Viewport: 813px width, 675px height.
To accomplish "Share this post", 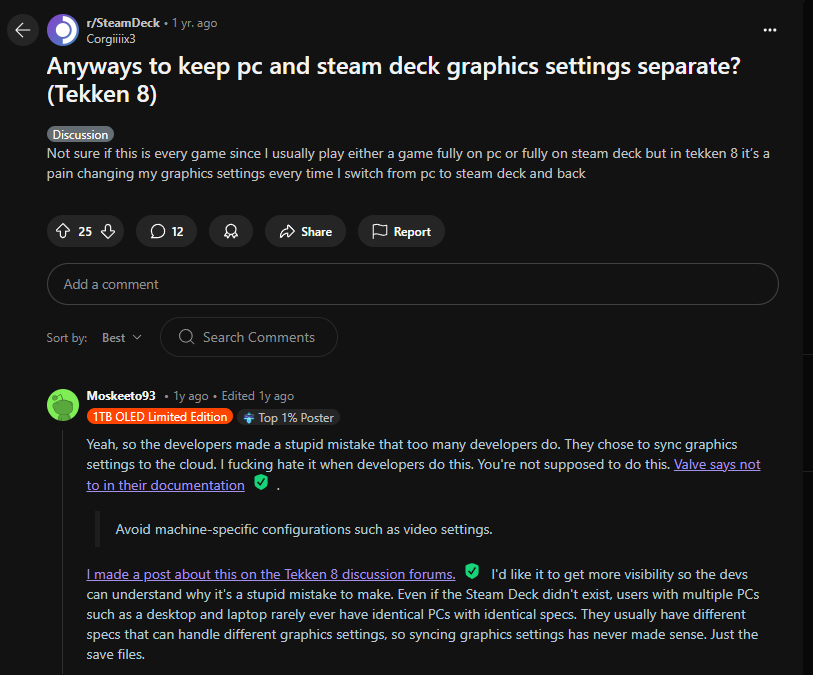I will [x=305, y=231].
